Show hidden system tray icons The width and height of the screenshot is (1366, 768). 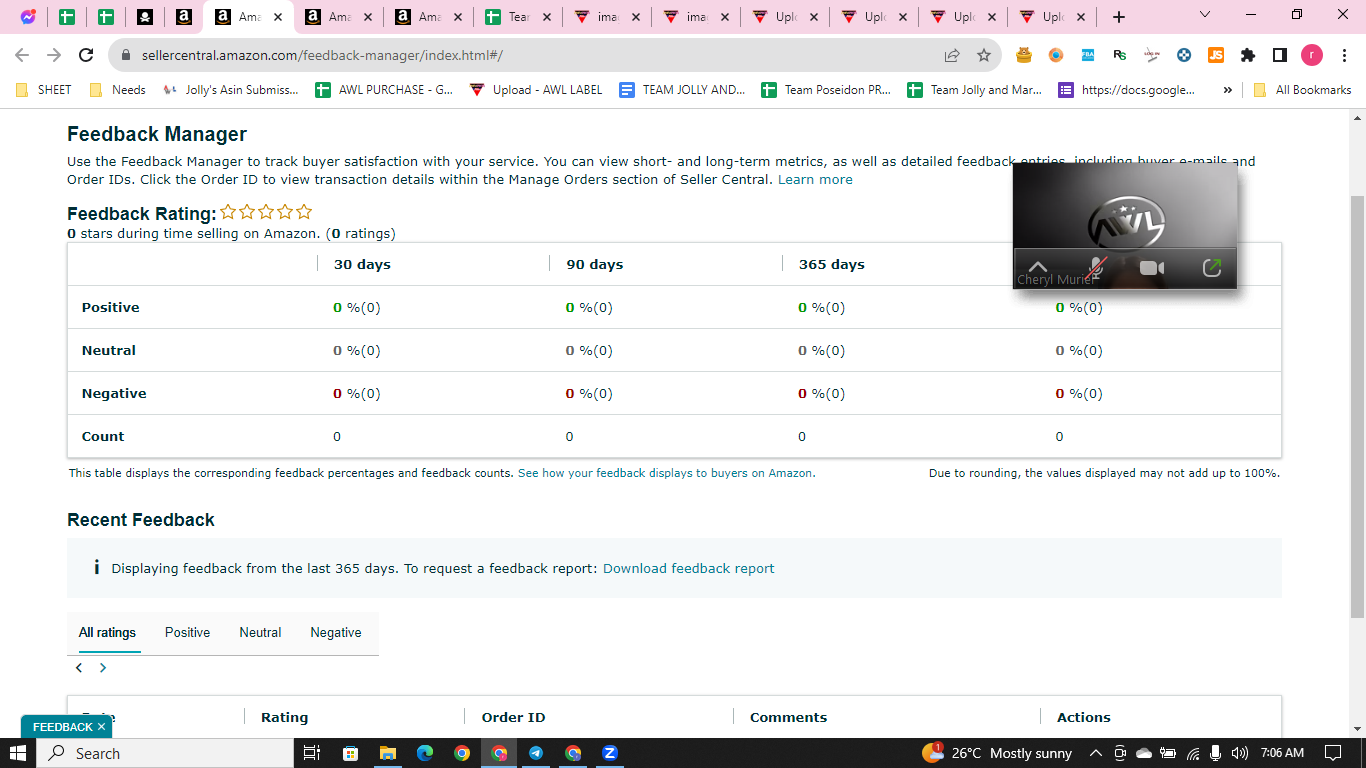(1096, 753)
